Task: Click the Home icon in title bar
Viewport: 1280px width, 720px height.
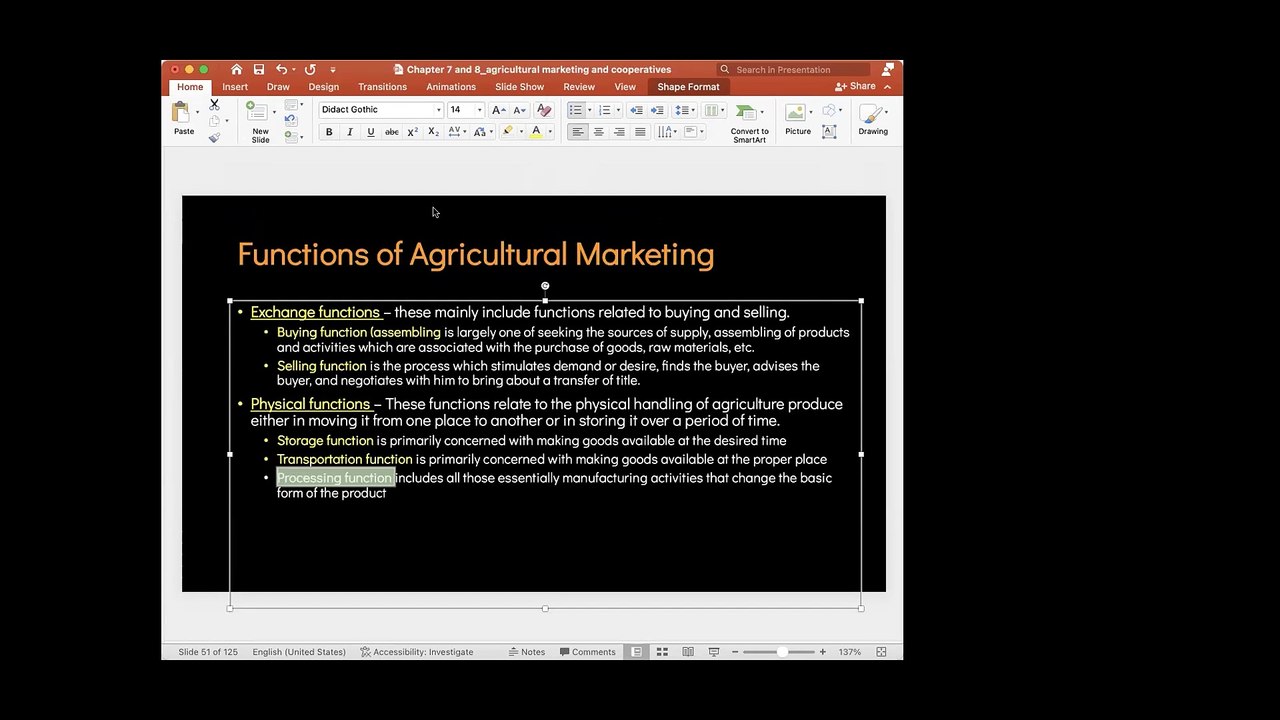Action: (236, 69)
